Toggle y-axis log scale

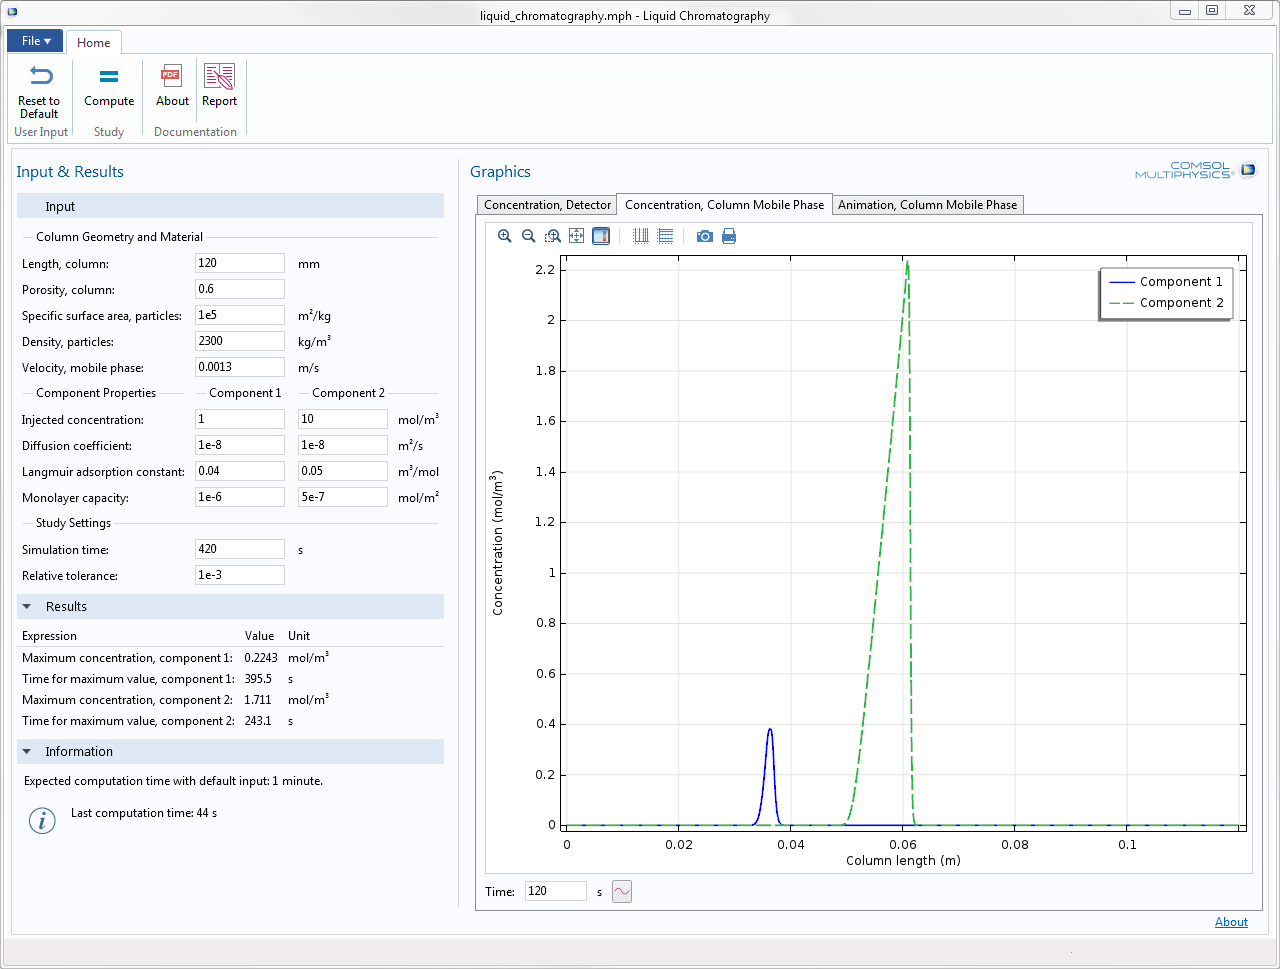(665, 236)
